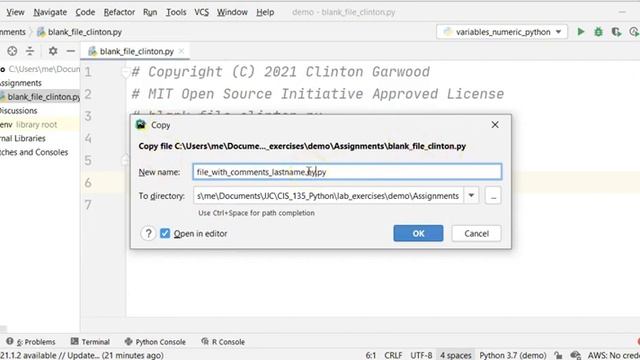Close the Copy dialog with X

(495, 124)
